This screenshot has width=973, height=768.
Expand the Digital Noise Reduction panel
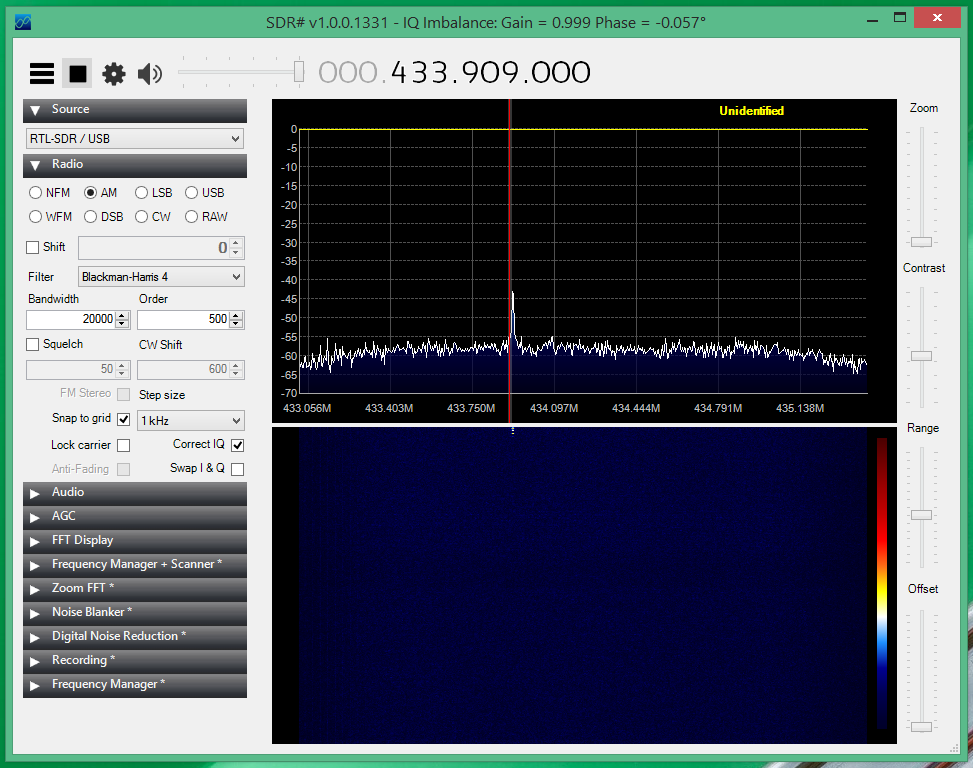[135, 638]
